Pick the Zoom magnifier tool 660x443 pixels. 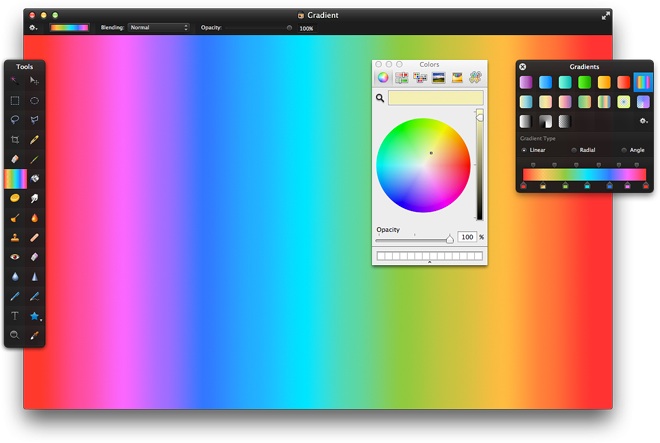[x=15, y=335]
